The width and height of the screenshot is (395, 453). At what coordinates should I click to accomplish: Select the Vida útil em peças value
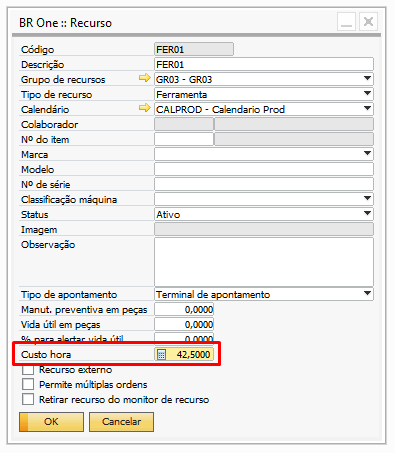click(x=184, y=324)
